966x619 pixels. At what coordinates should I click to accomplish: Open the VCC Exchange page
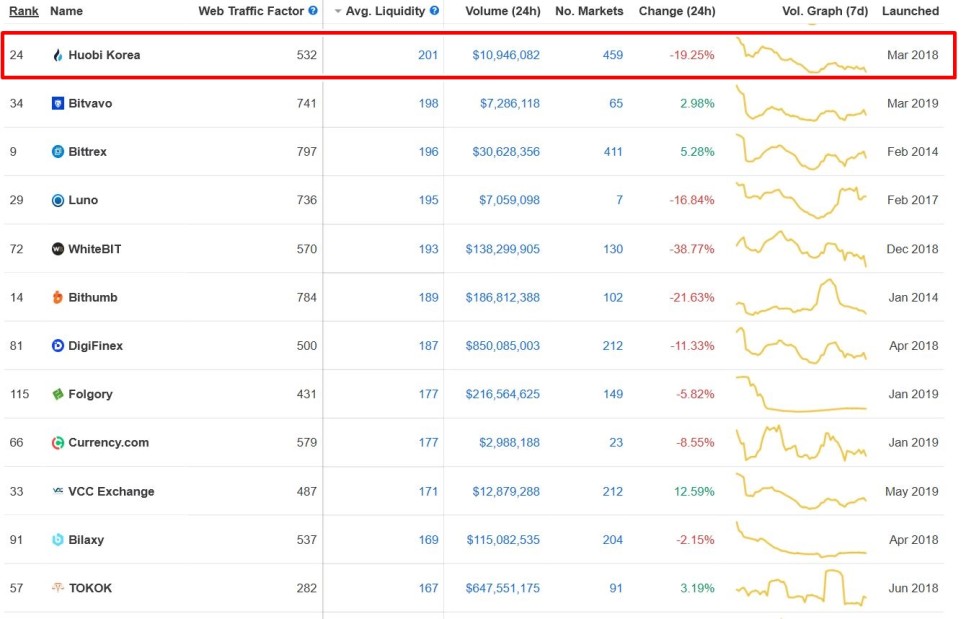tap(112, 492)
